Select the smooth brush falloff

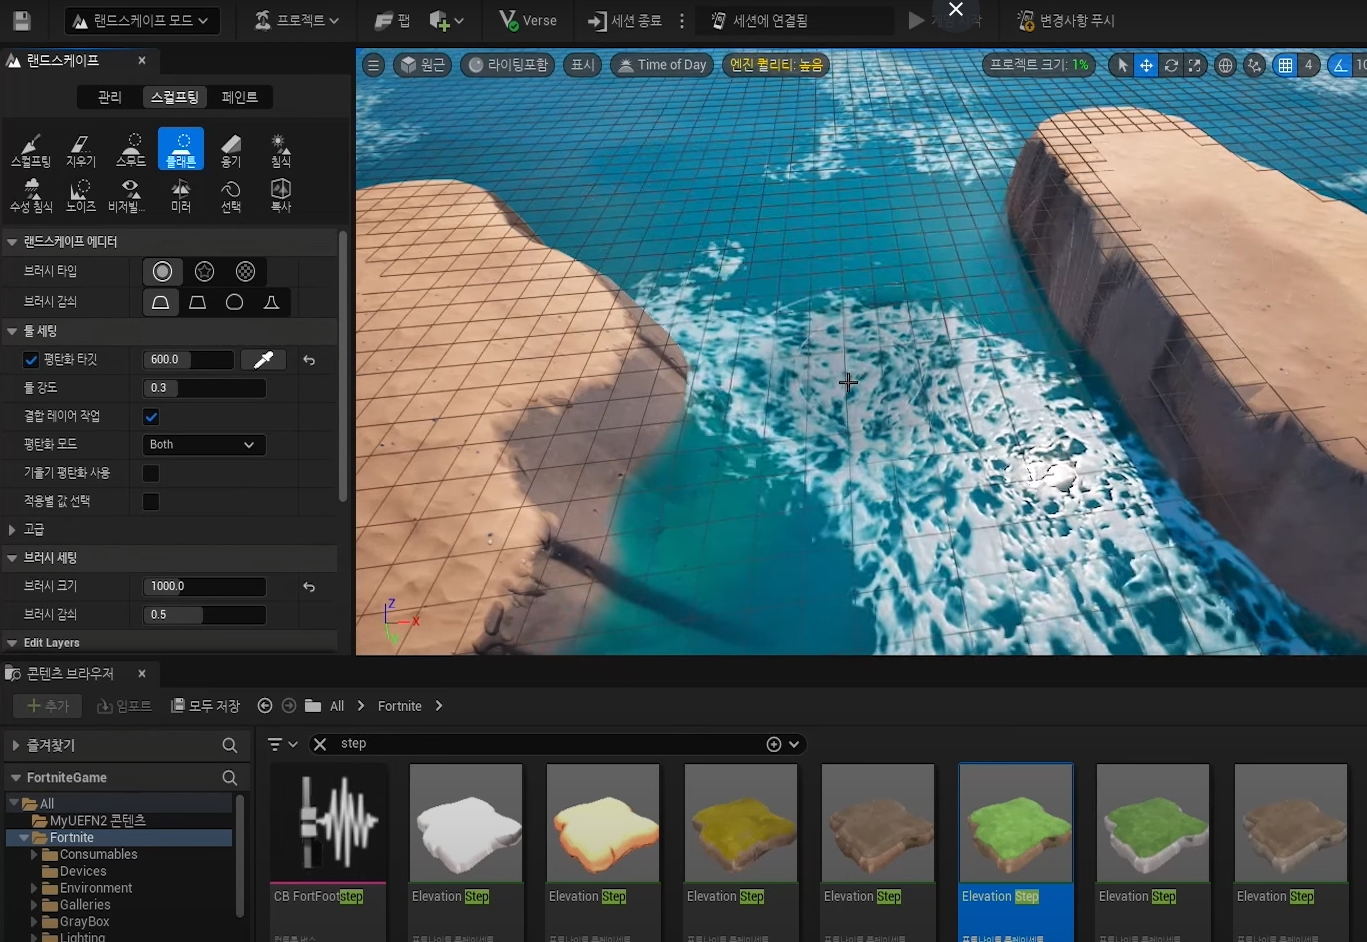(x=160, y=302)
